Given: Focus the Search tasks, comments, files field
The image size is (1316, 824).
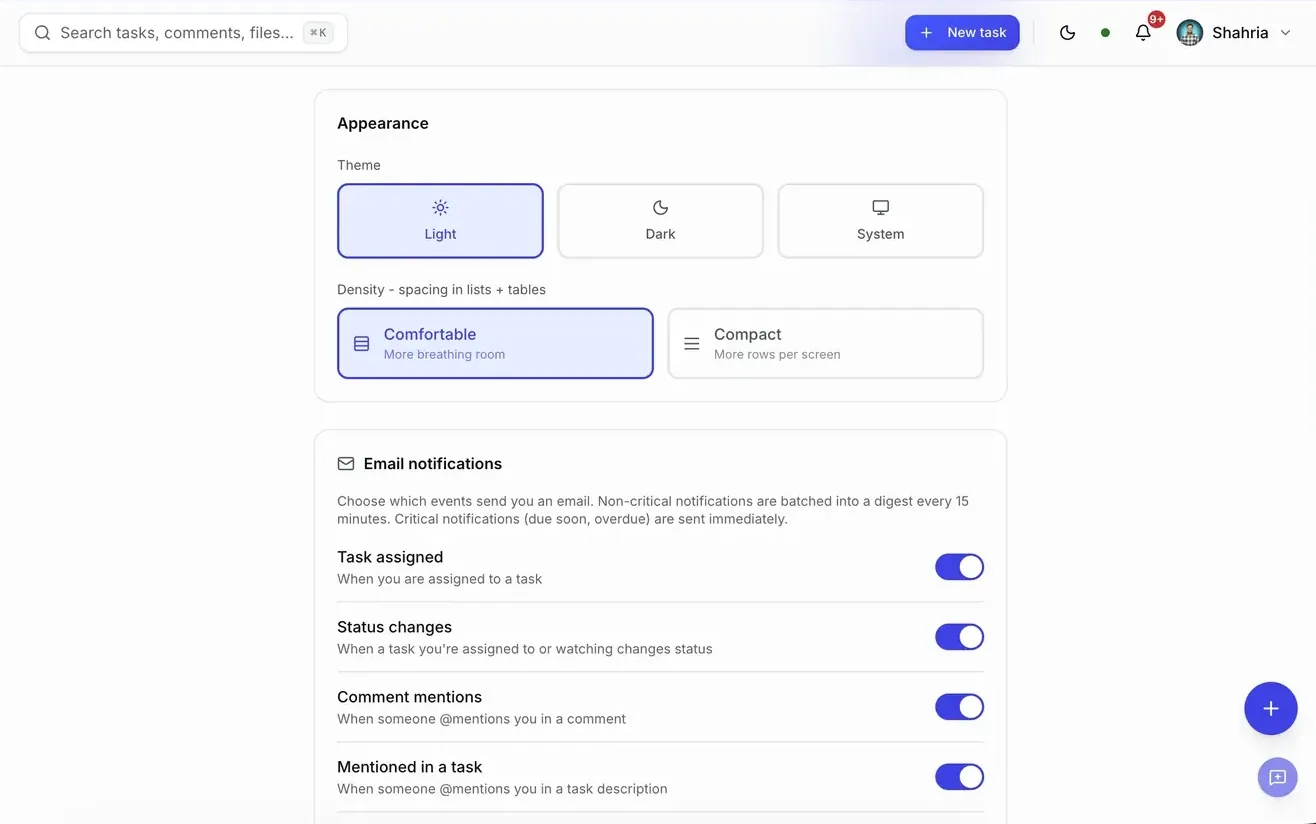Looking at the screenshot, I should click(183, 33).
